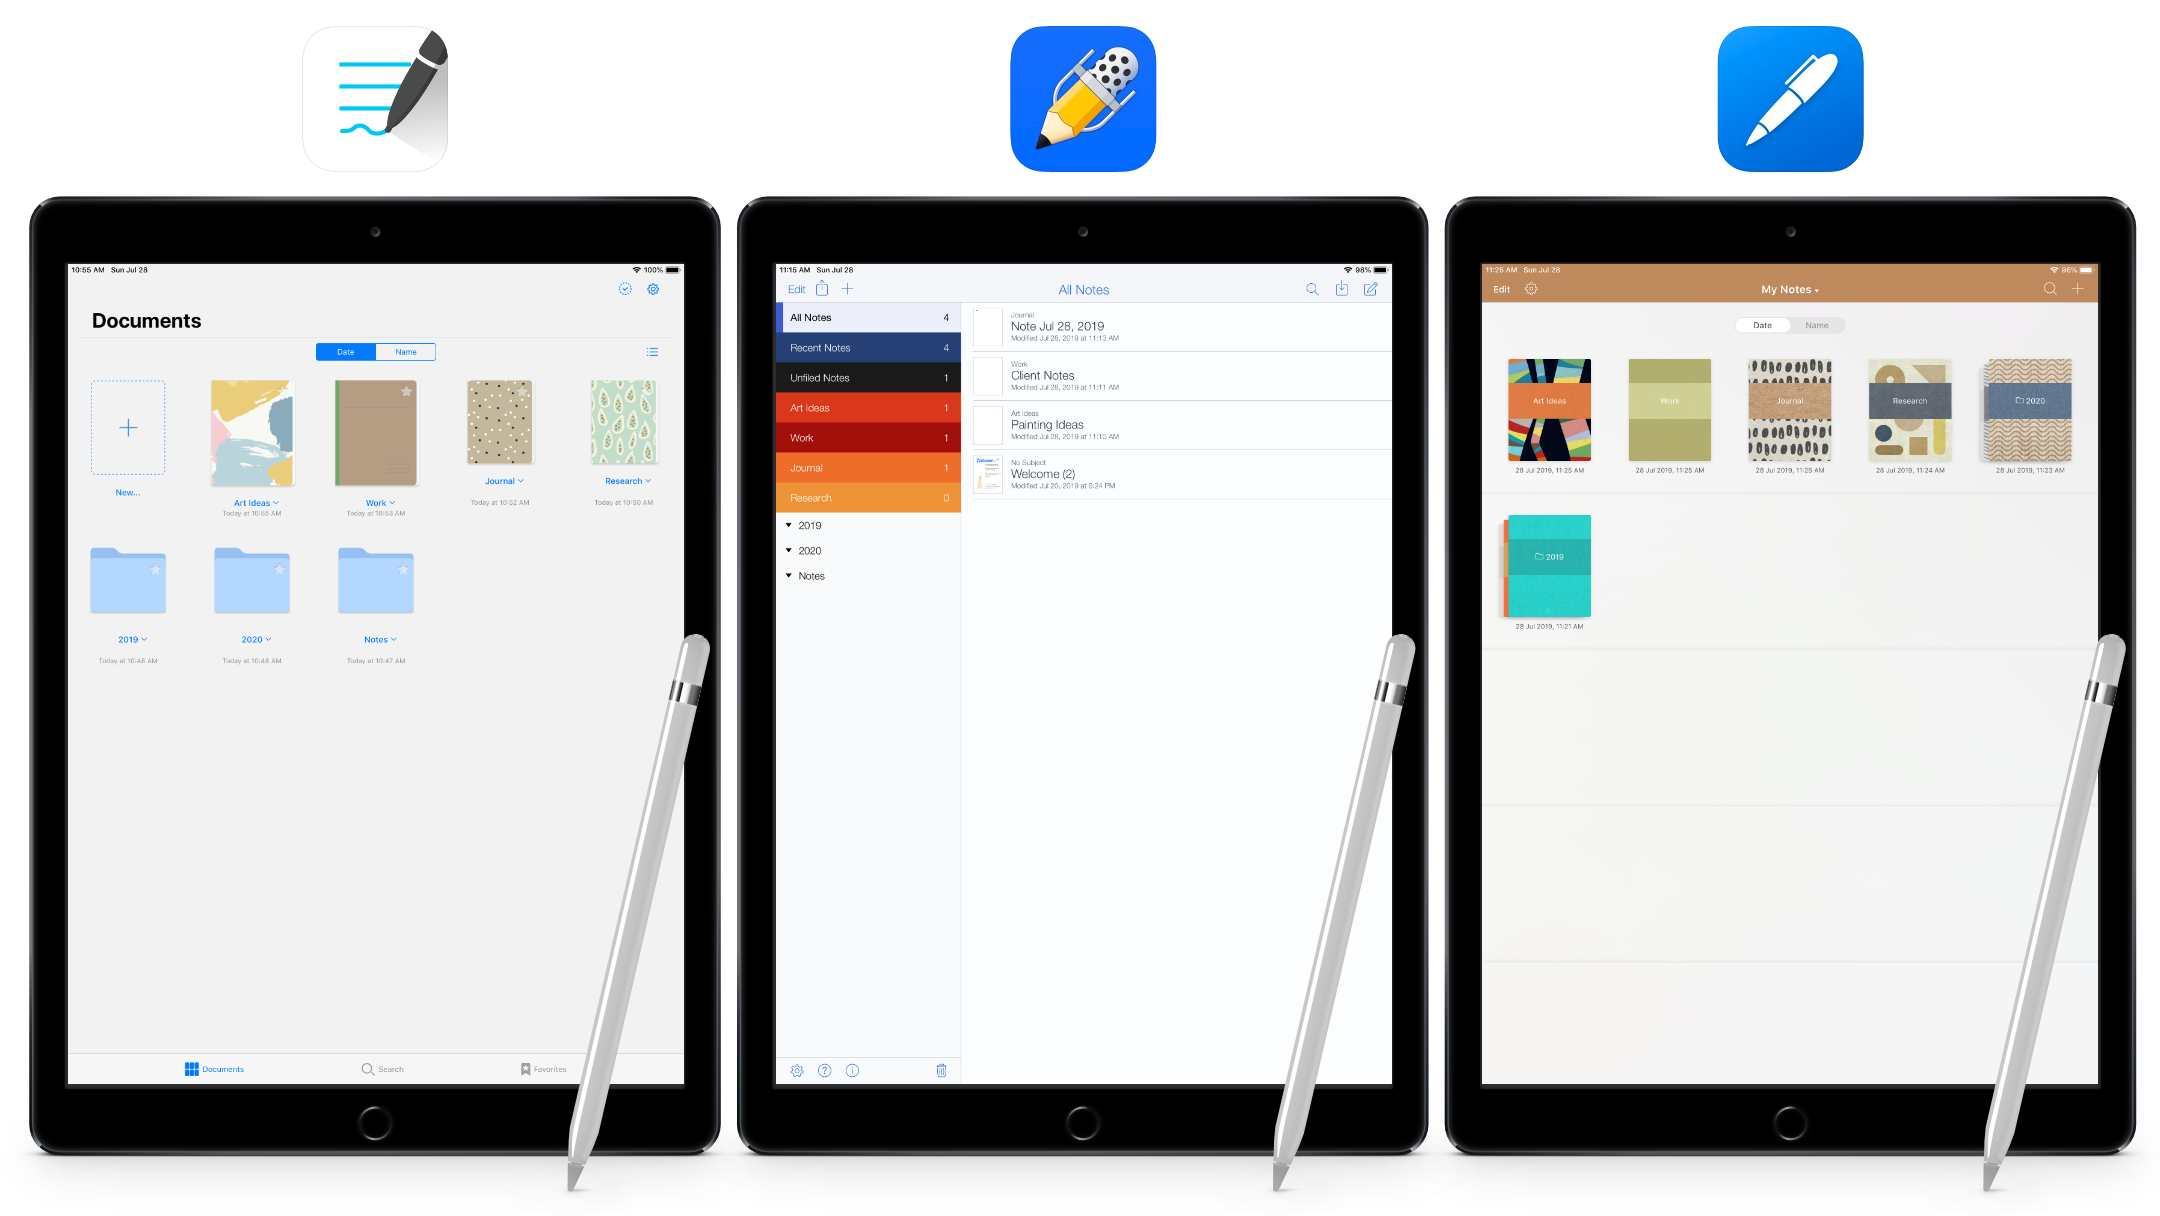Expand the Notes folder in middle sidebar
Image resolution: width=2160 pixels, height=1216 pixels.
pos(788,575)
